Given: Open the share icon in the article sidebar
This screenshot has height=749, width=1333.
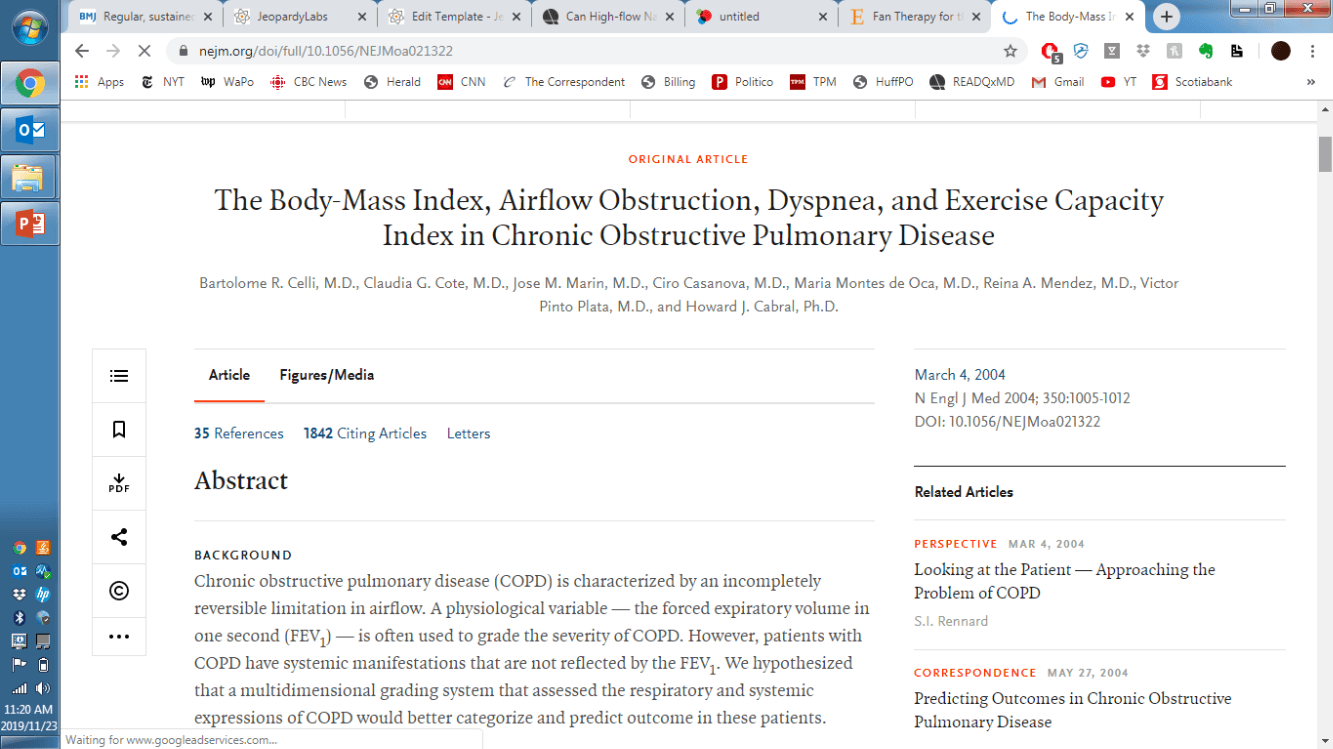Looking at the screenshot, I should coord(119,537).
